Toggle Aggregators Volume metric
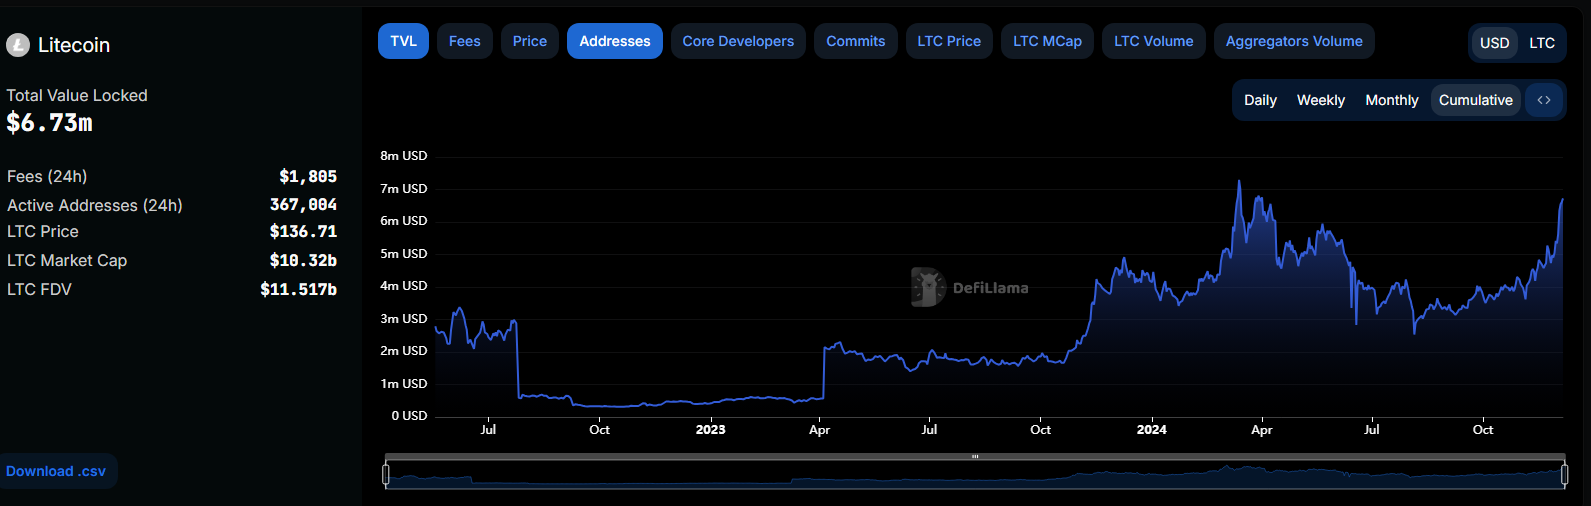The image size is (1591, 506). tap(1294, 41)
